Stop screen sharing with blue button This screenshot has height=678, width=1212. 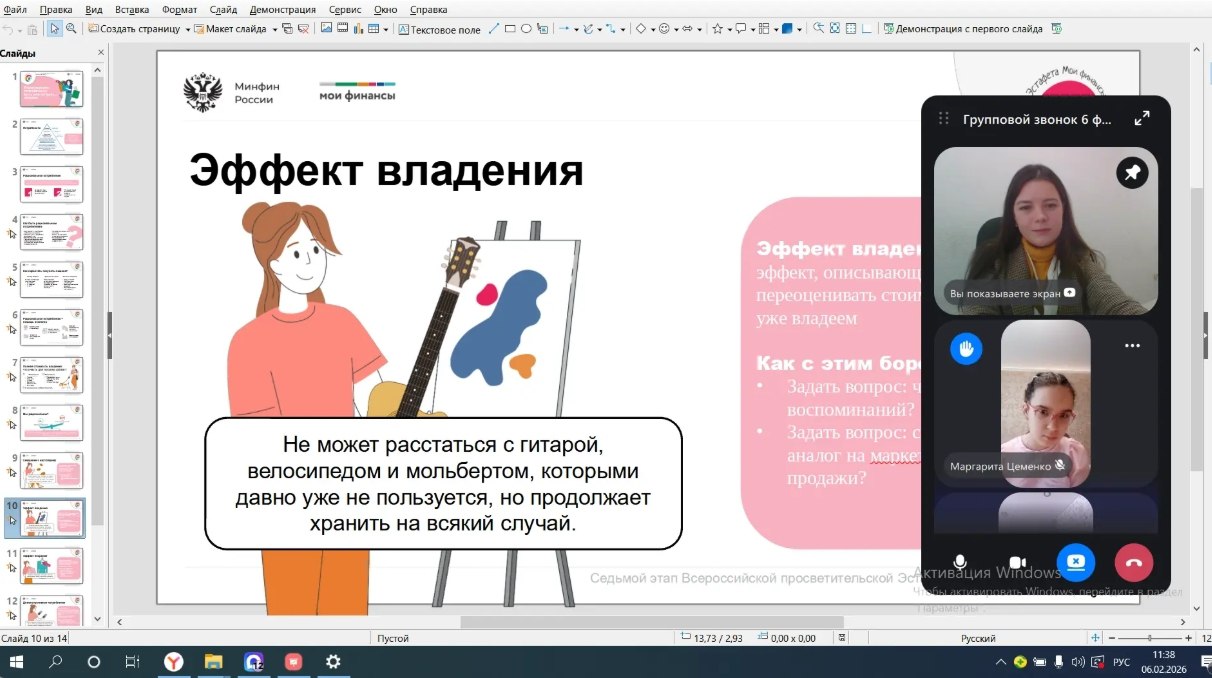[x=1076, y=562]
